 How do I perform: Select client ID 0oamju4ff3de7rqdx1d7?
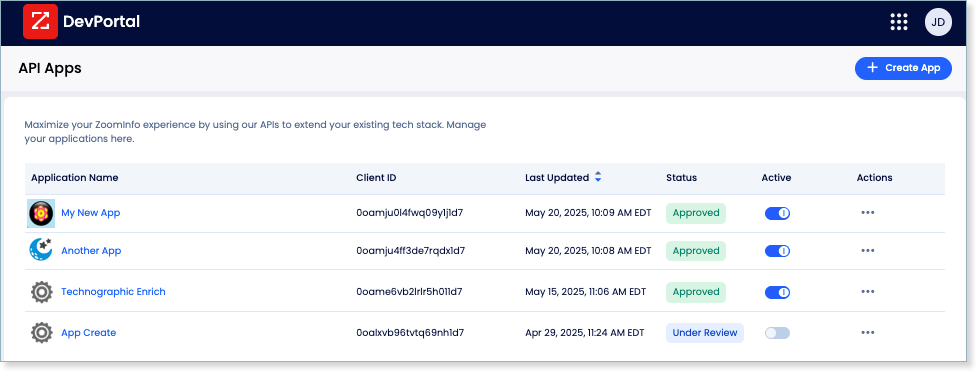click(x=411, y=250)
